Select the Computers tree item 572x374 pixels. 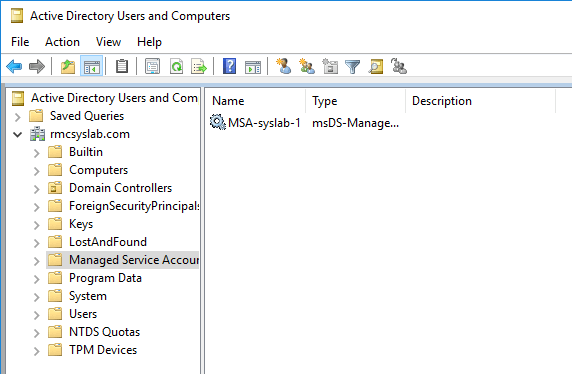98,170
